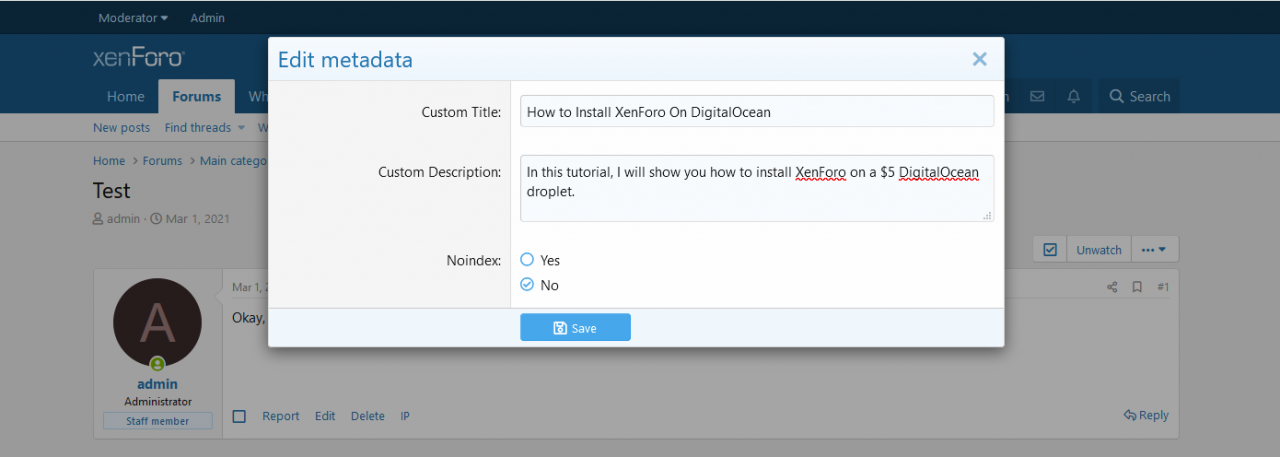Click the Search magnifier button

click(1139, 96)
